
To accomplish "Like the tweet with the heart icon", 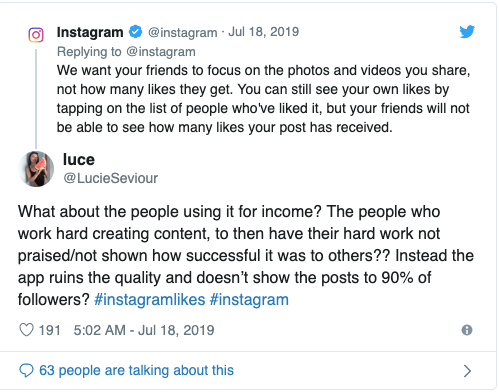I will tap(26, 330).
